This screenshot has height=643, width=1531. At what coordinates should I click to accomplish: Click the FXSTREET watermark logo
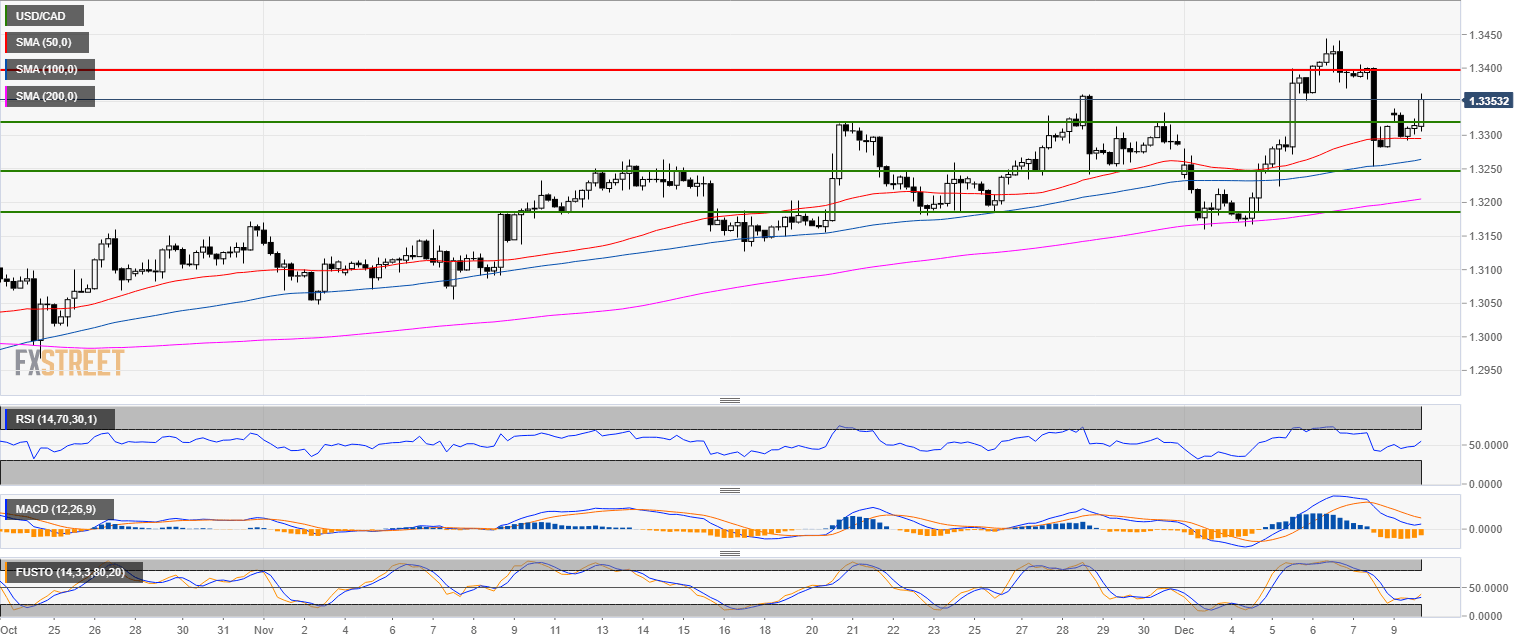click(x=69, y=362)
